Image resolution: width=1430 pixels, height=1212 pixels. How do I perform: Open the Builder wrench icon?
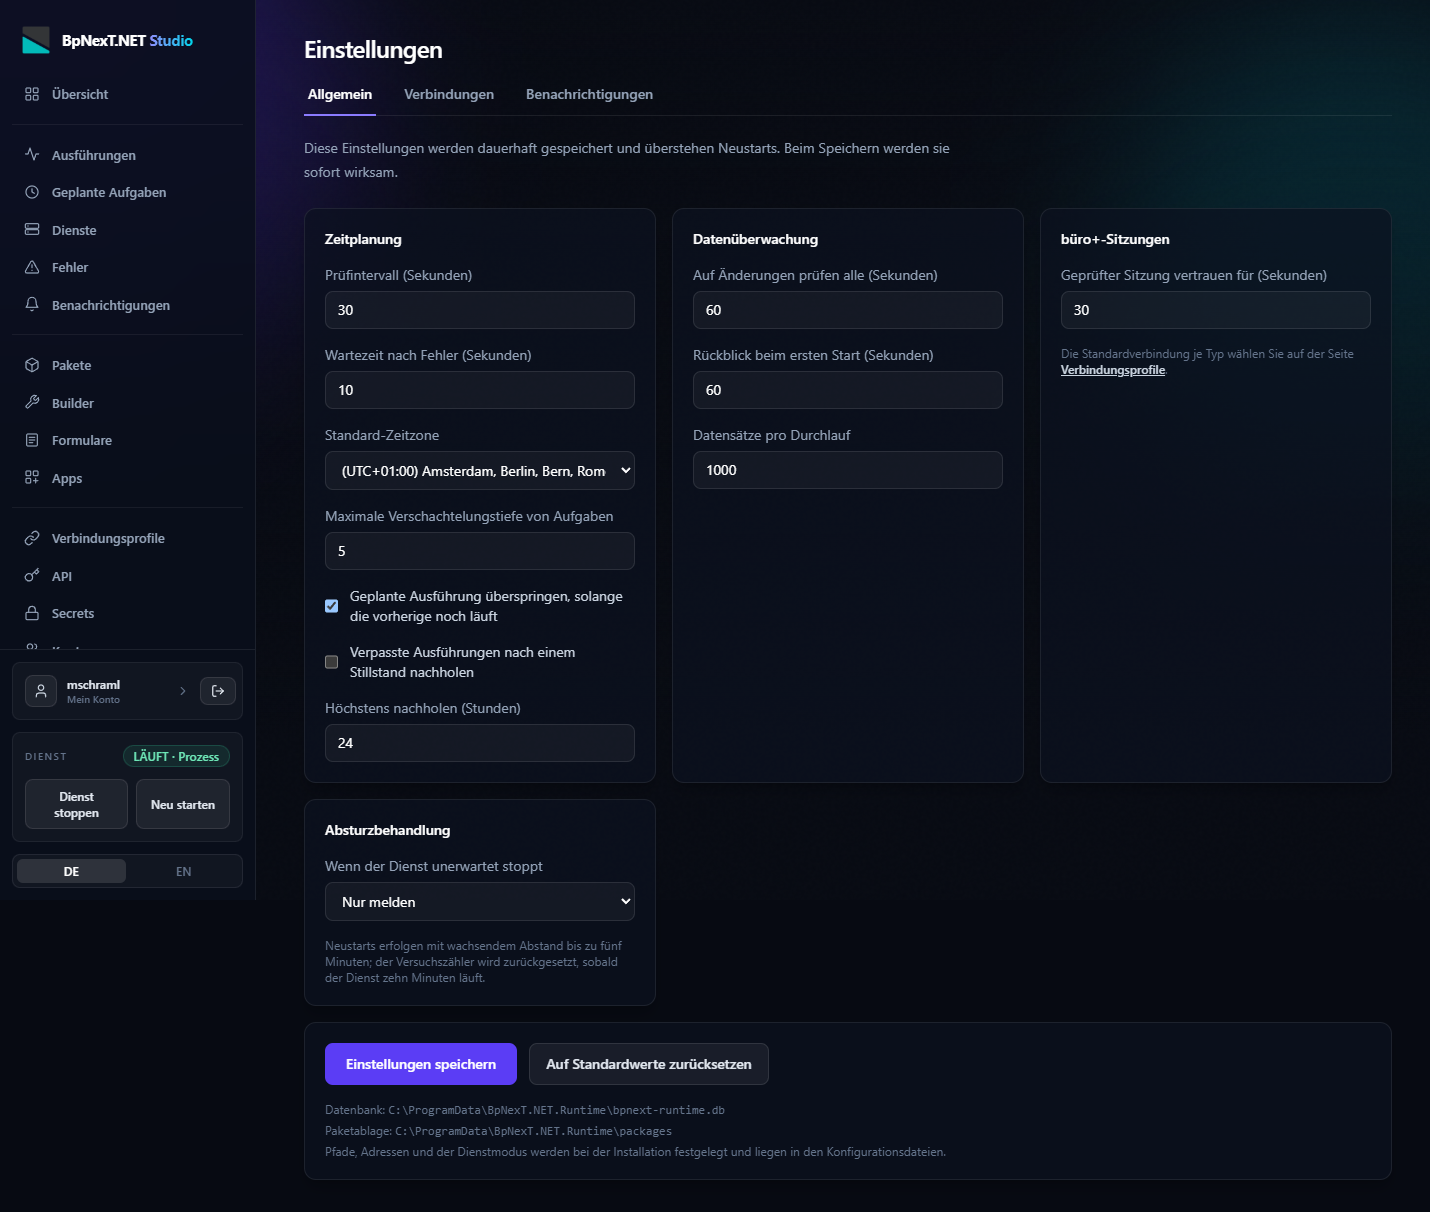click(x=32, y=403)
